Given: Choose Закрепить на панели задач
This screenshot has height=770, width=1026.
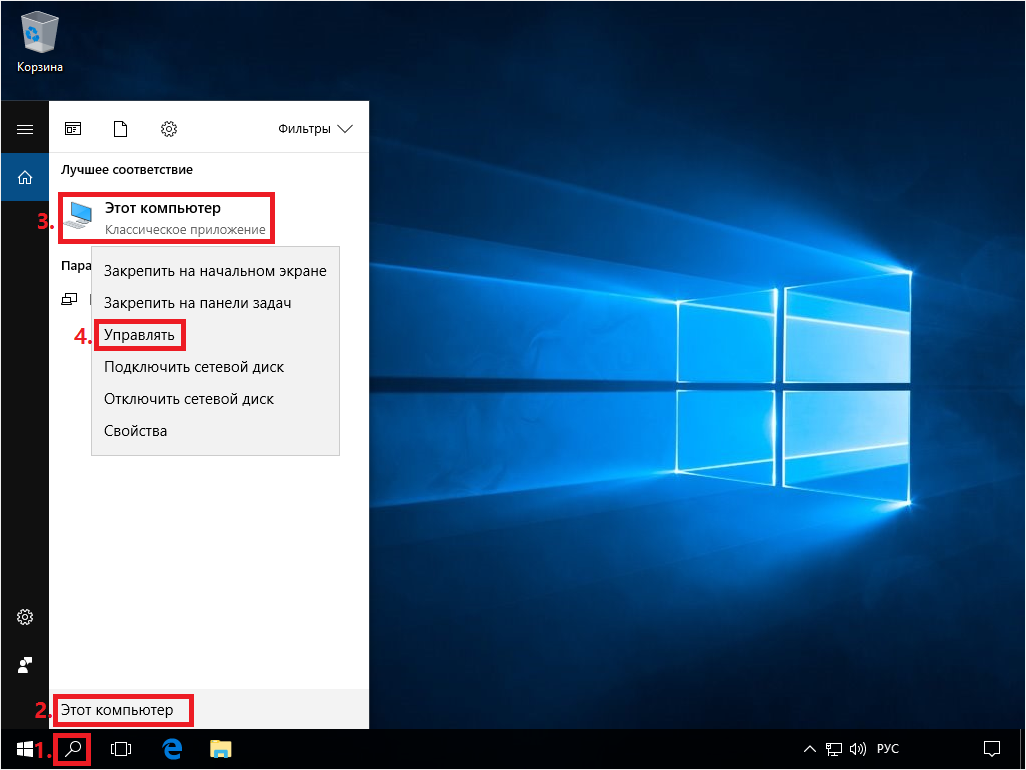Looking at the screenshot, I should [x=198, y=303].
